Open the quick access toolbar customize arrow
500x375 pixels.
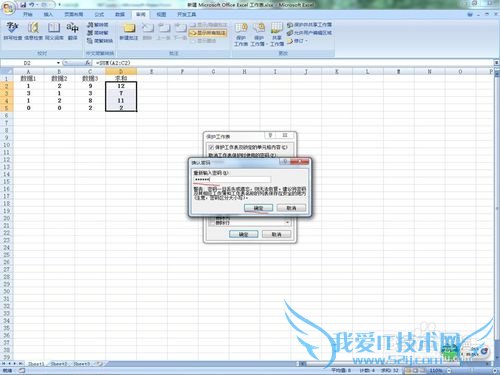pos(59,5)
